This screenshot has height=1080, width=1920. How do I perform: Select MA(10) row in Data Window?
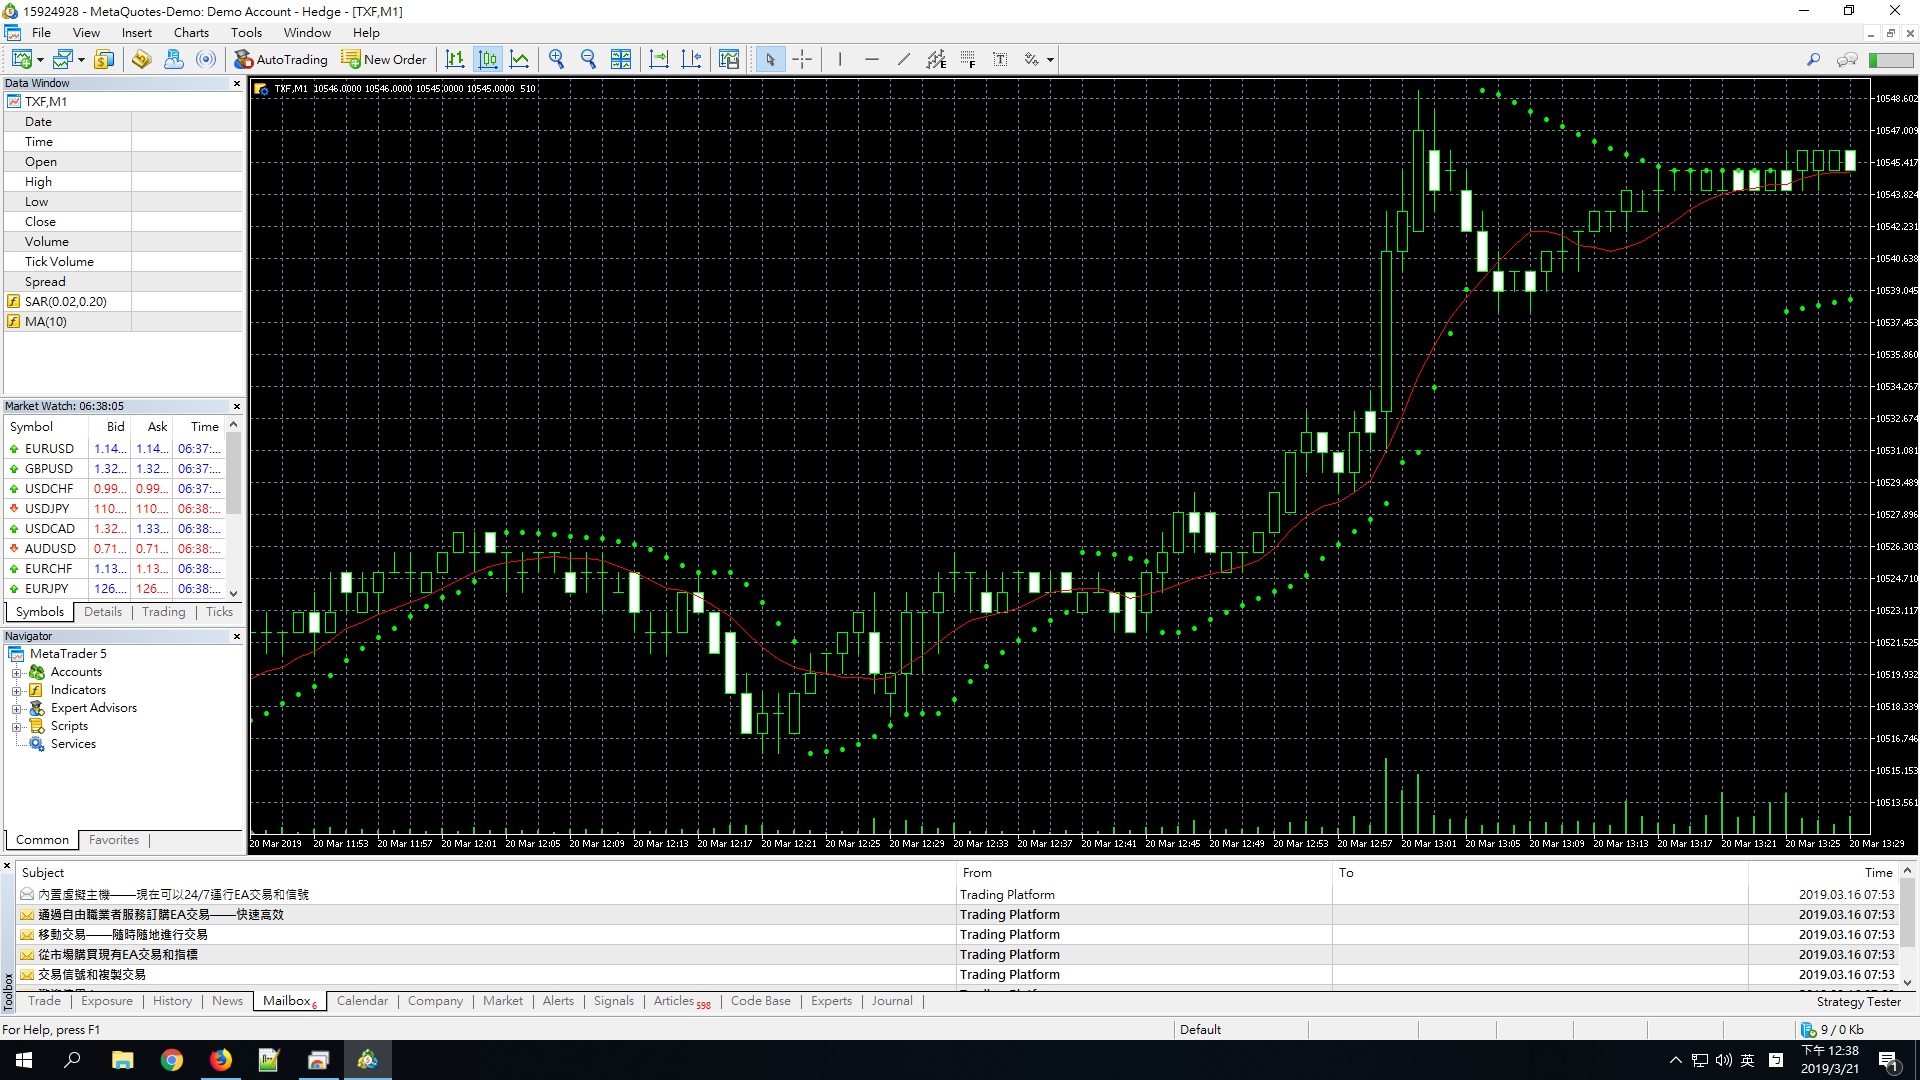pos(123,321)
